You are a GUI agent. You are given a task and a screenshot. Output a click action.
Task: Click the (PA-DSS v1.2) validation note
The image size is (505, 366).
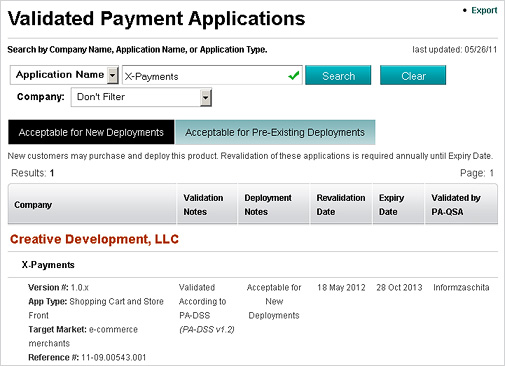click(x=207, y=330)
